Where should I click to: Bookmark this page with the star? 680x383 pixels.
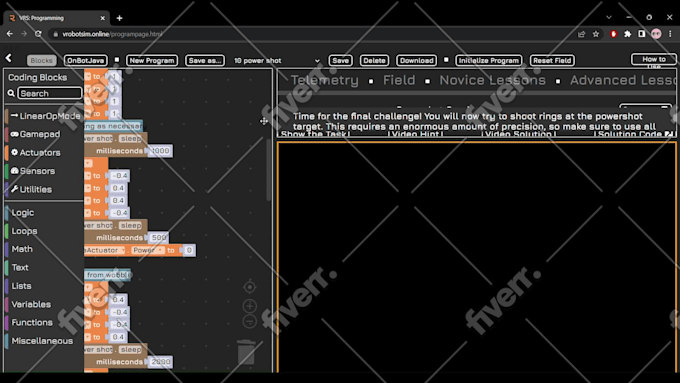[x=596, y=34]
